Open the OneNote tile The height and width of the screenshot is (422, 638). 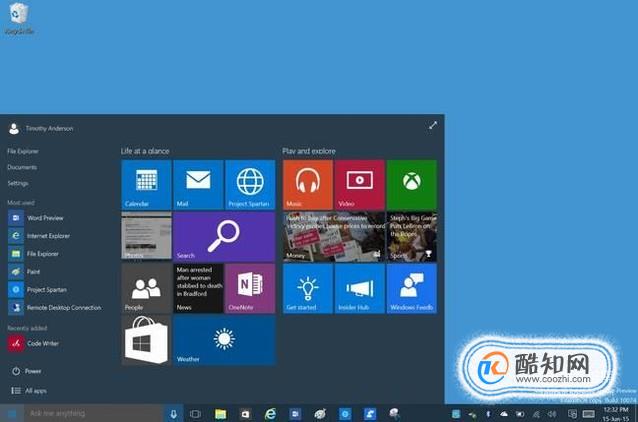pos(250,289)
